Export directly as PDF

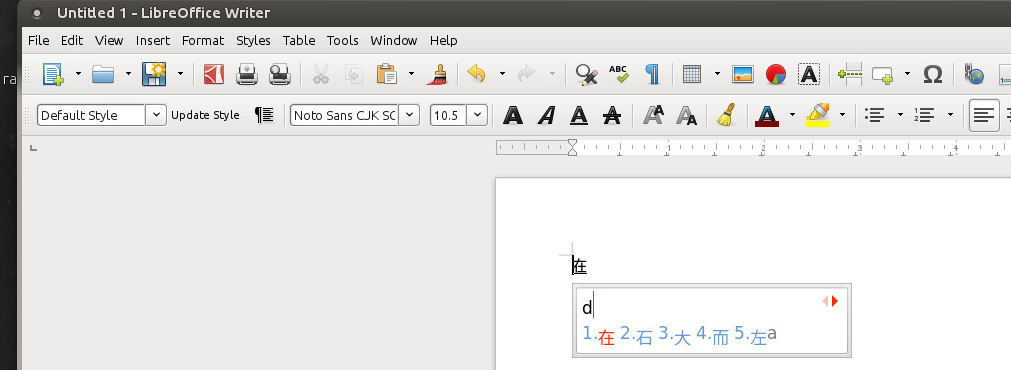pyautogui.click(x=213, y=74)
